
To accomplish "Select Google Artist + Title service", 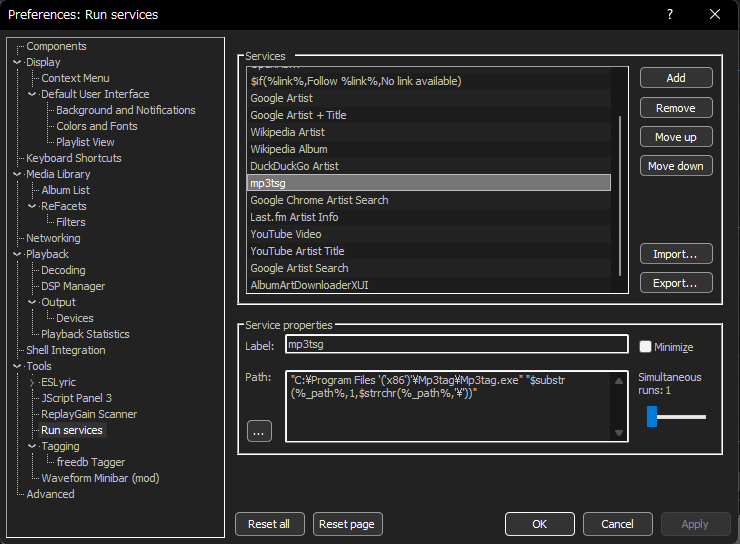I will point(429,115).
